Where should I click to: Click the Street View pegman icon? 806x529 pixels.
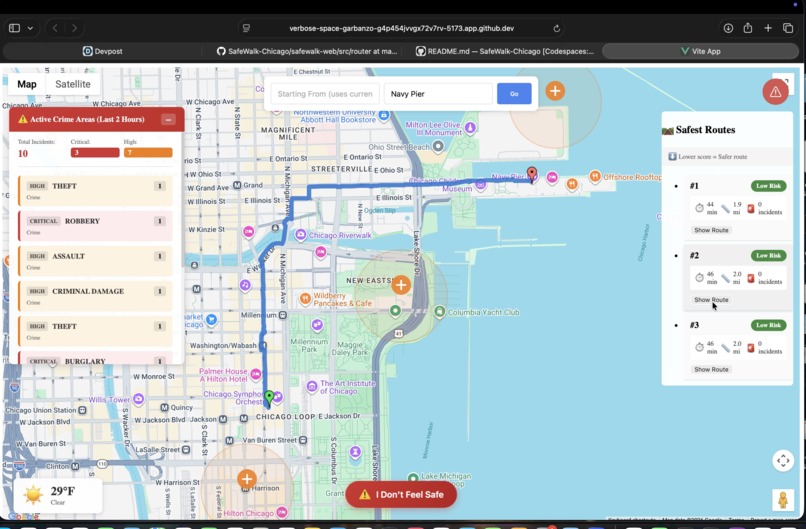(783, 500)
